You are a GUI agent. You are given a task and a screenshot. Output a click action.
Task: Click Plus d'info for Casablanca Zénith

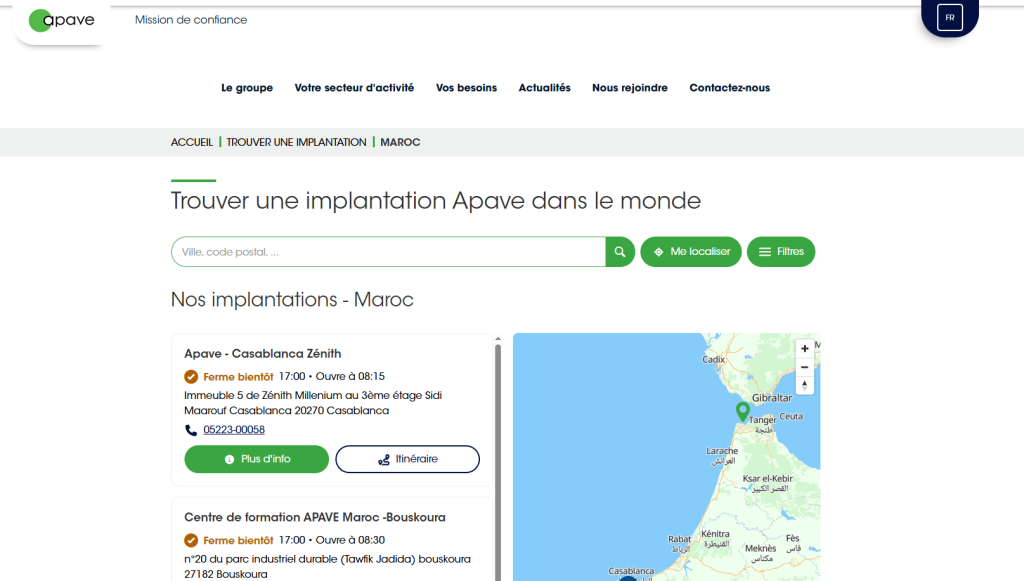tap(256, 459)
